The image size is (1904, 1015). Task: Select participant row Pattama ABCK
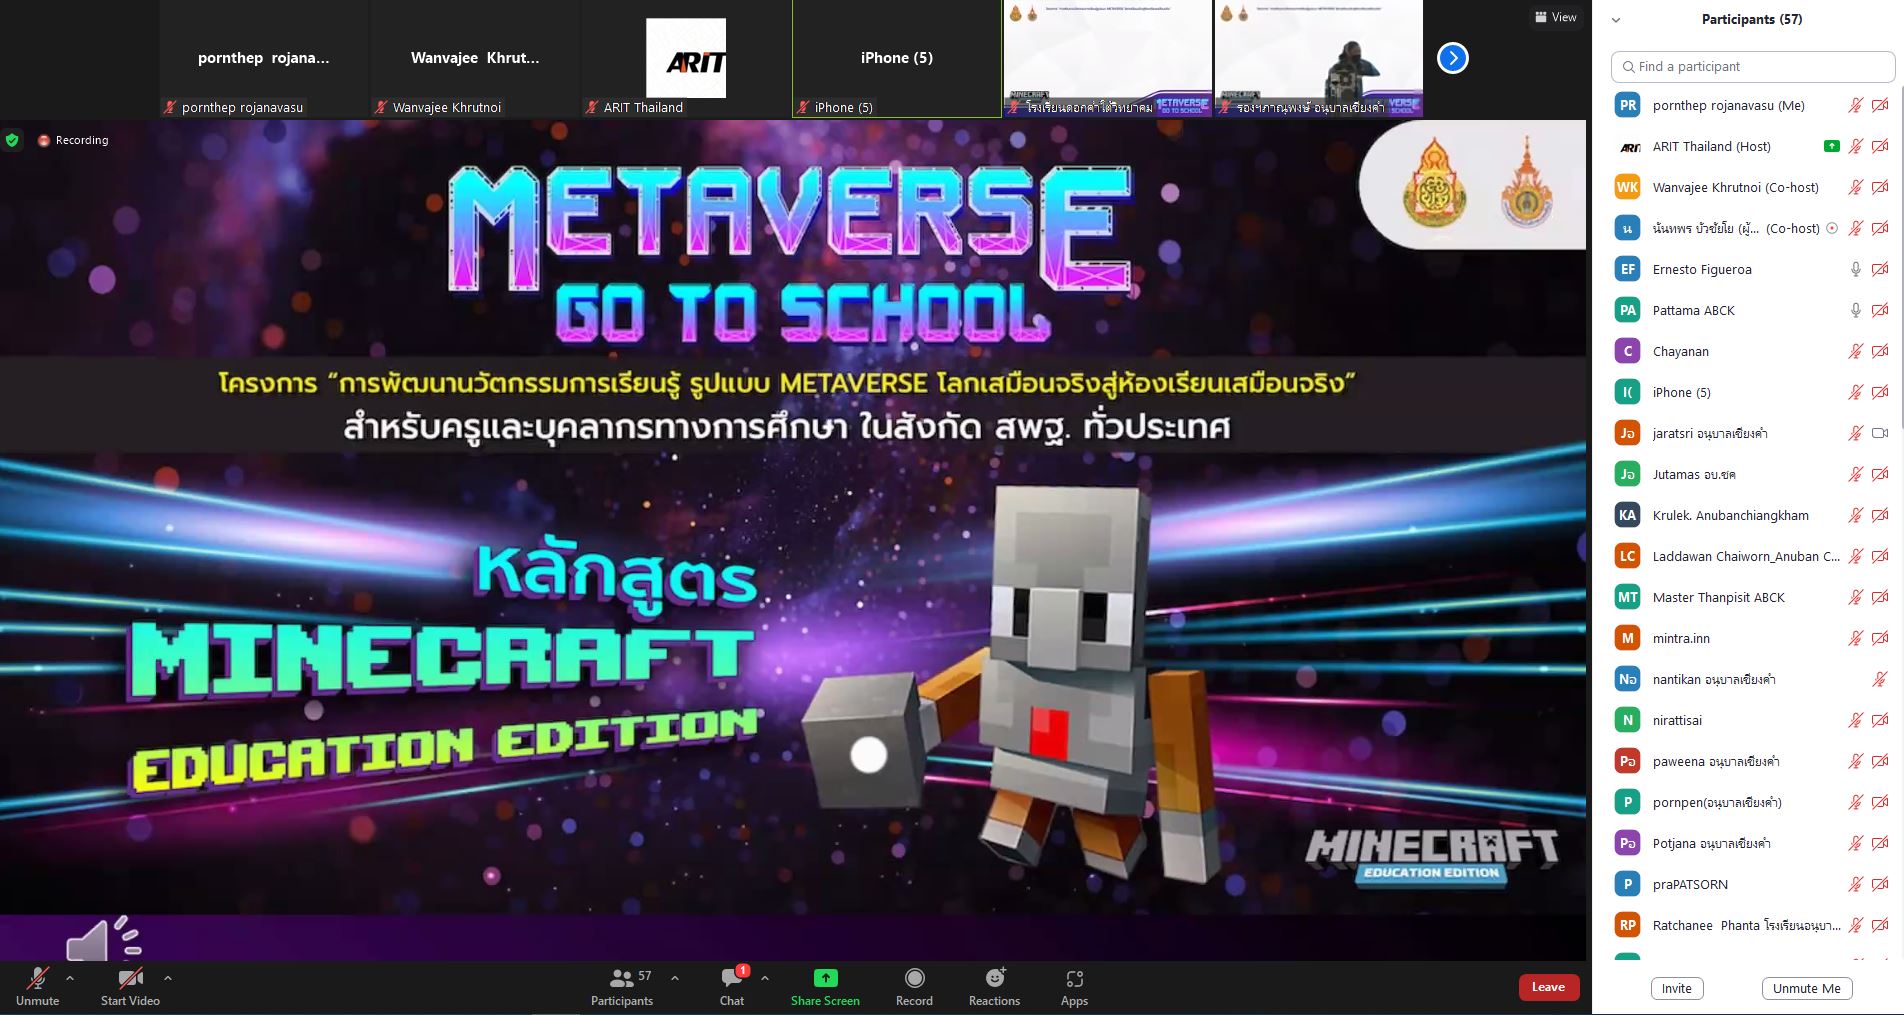(1748, 310)
